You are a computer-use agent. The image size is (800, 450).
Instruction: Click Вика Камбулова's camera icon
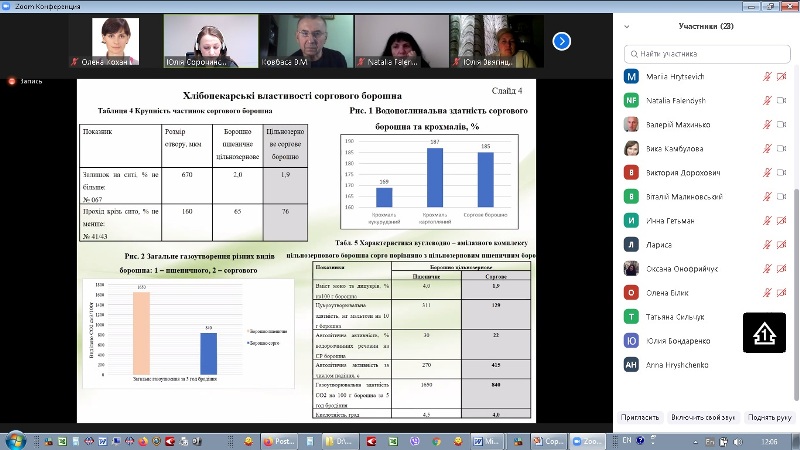[x=781, y=148]
